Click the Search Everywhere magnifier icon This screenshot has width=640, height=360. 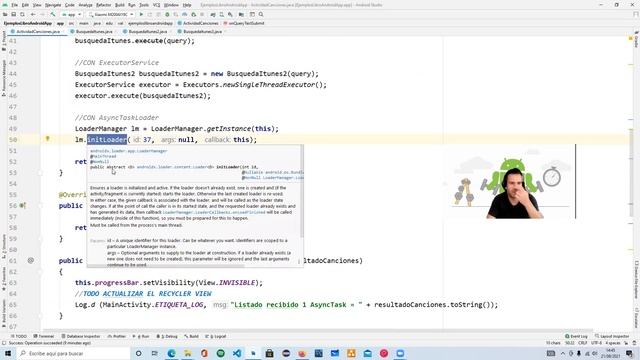(261, 14)
